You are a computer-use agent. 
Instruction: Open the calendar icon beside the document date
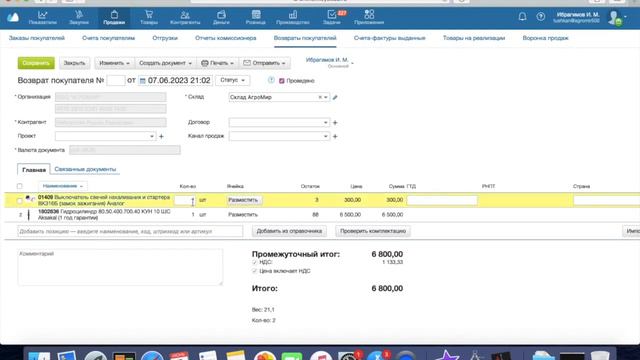142,81
